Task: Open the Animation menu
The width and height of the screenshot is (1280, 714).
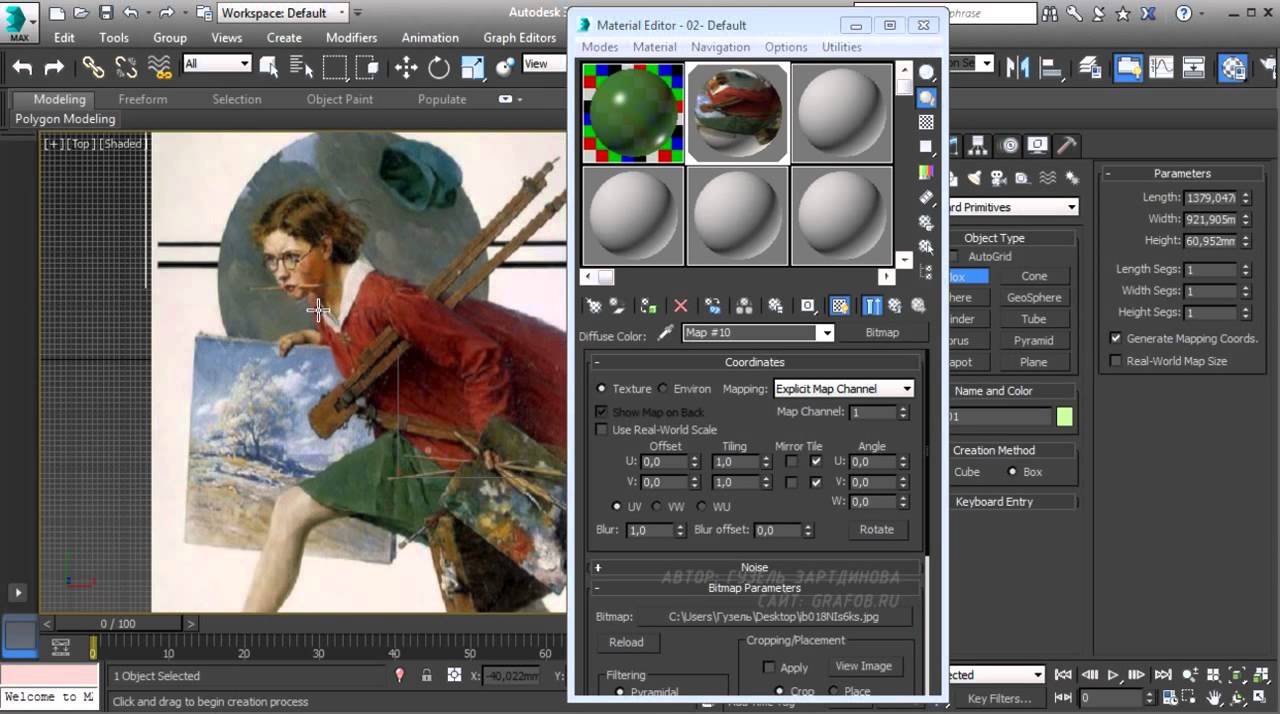Action: pos(430,37)
